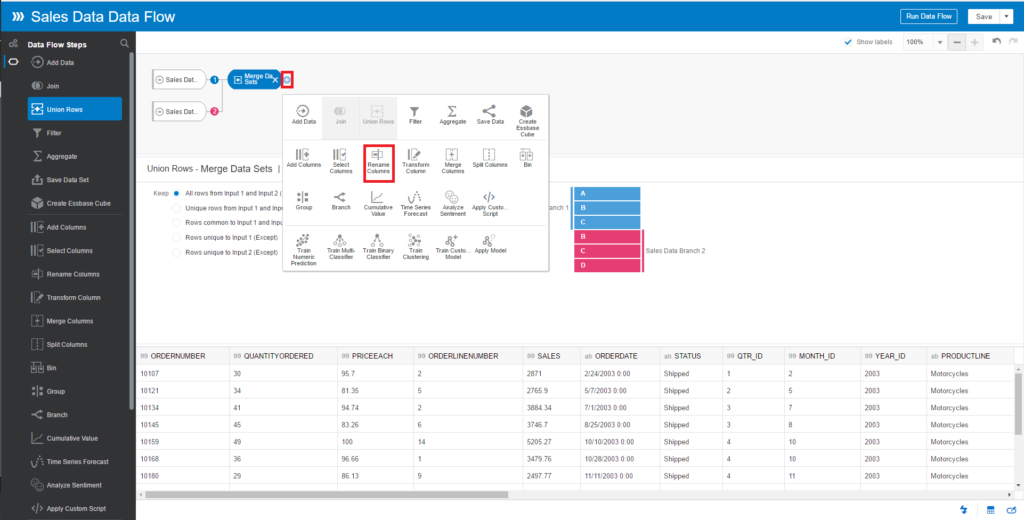Click the PRODUCTLINE column header
Screen dimensions: 1024x520
point(970,356)
